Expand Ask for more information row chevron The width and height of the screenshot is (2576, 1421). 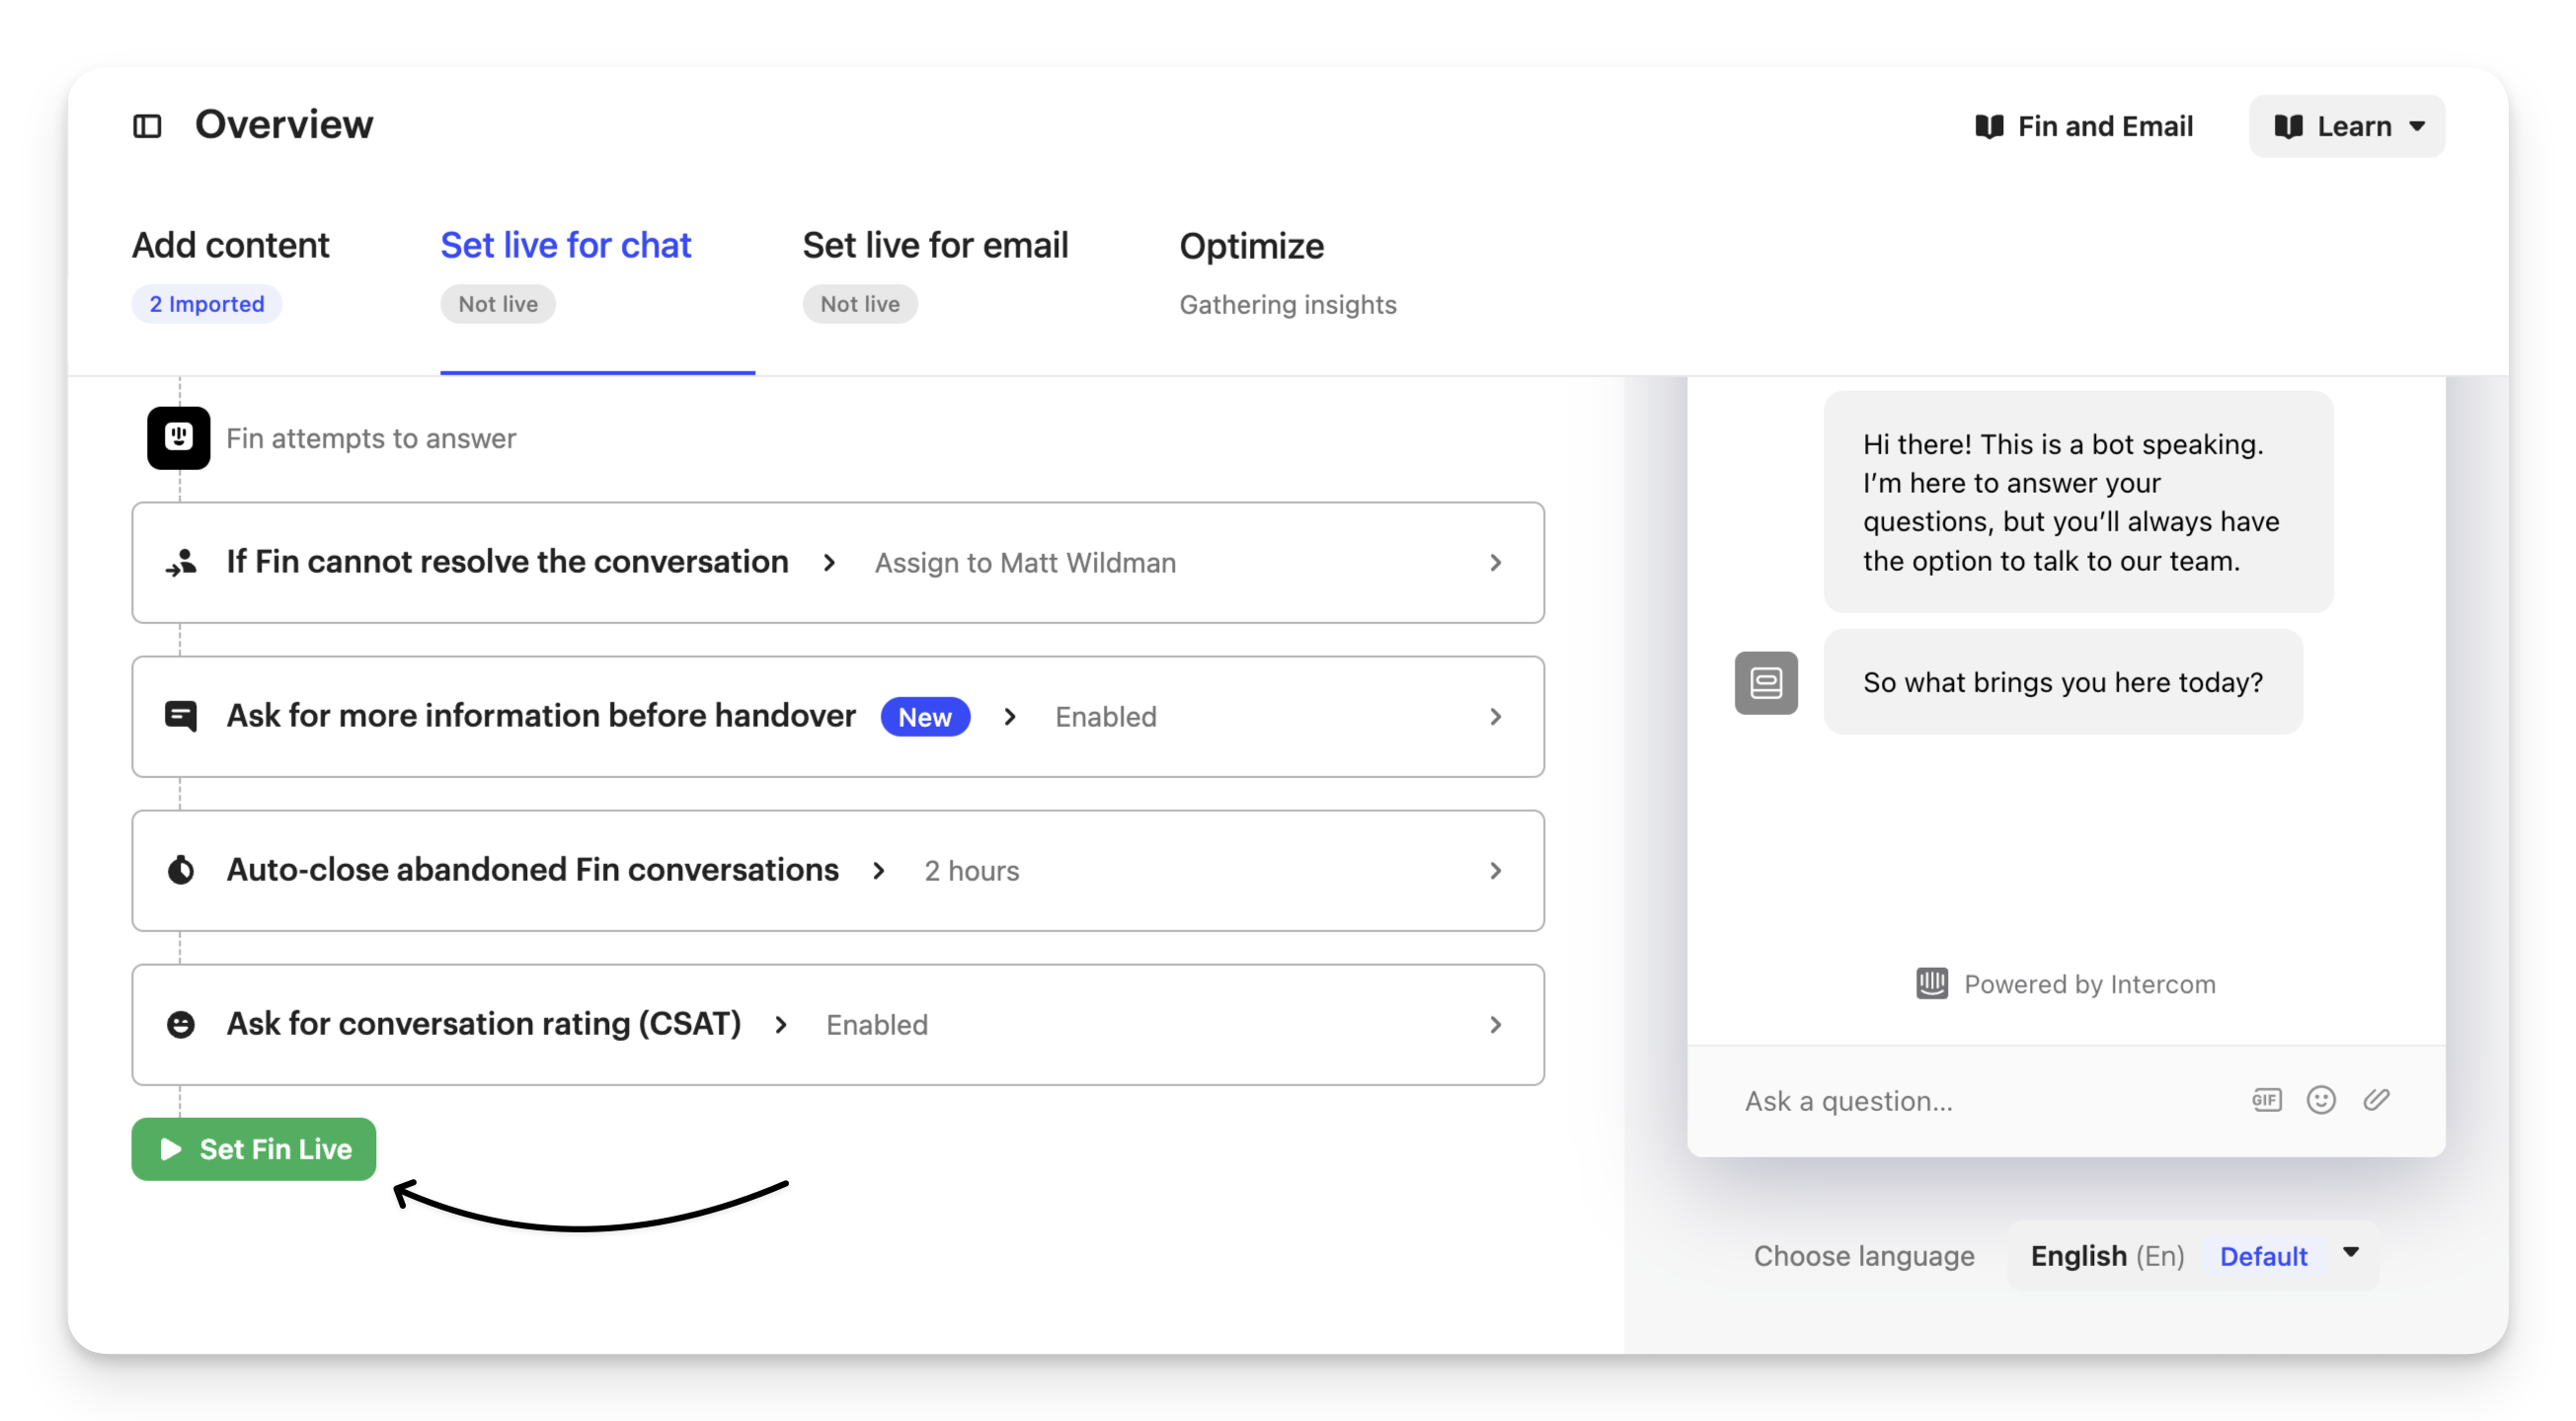point(1496,717)
